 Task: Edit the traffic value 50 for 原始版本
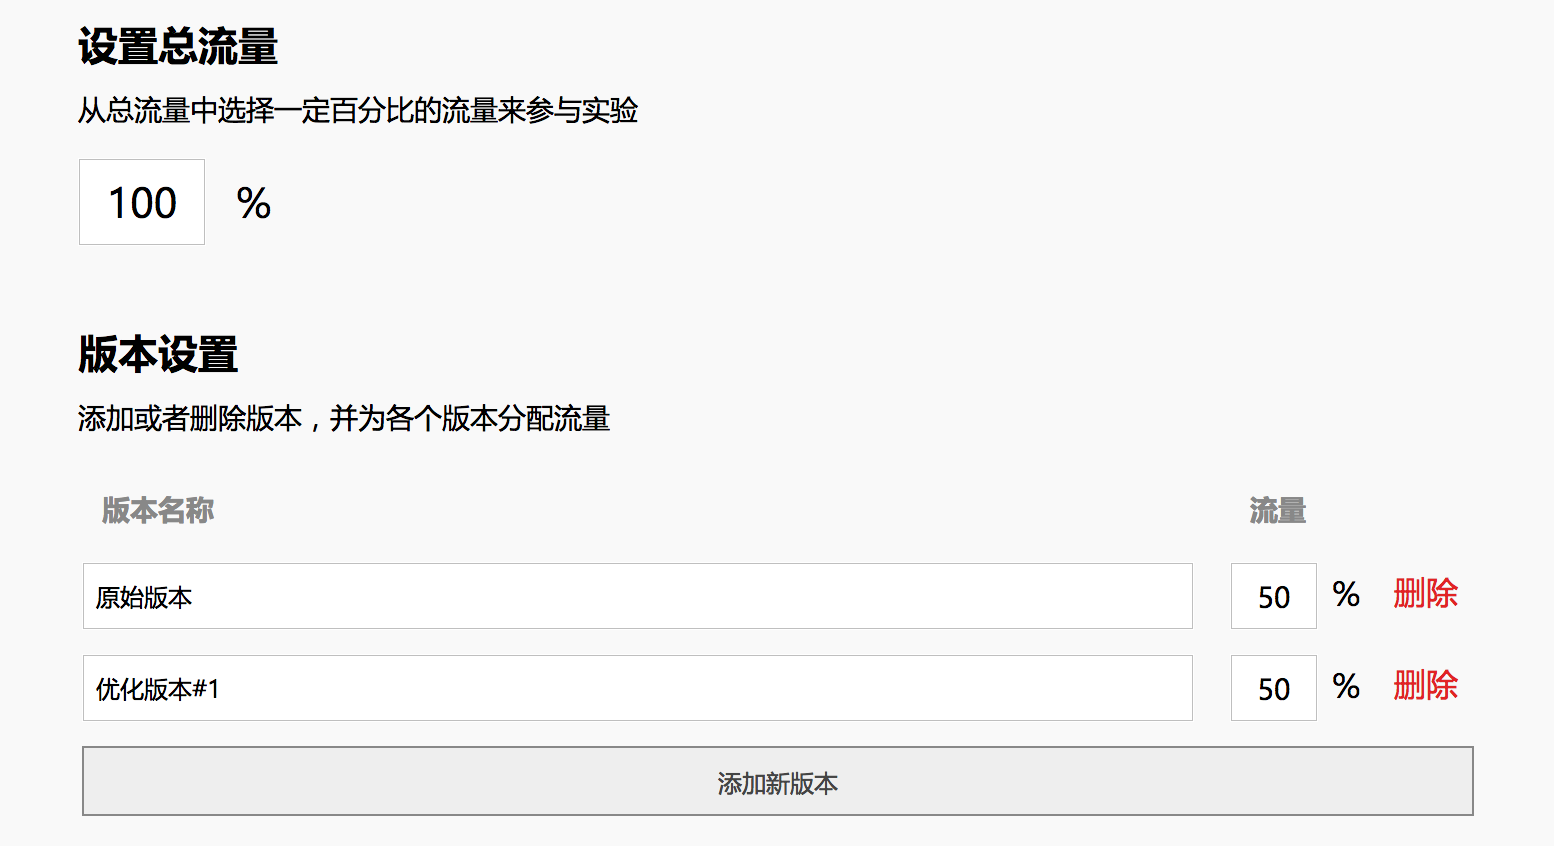click(1274, 596)
